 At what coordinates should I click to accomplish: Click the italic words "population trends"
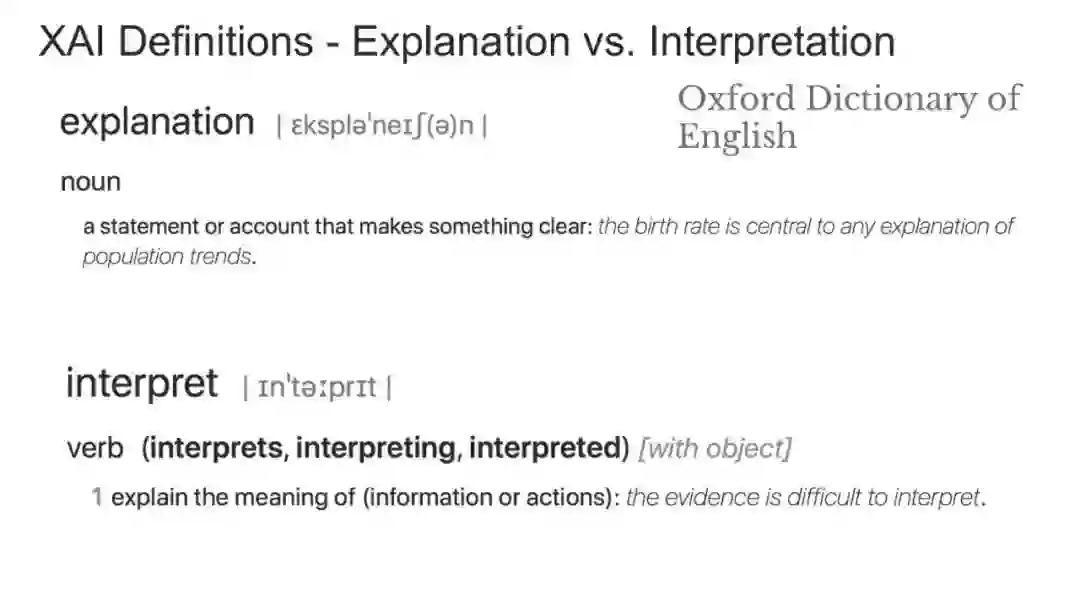point(167,256)
